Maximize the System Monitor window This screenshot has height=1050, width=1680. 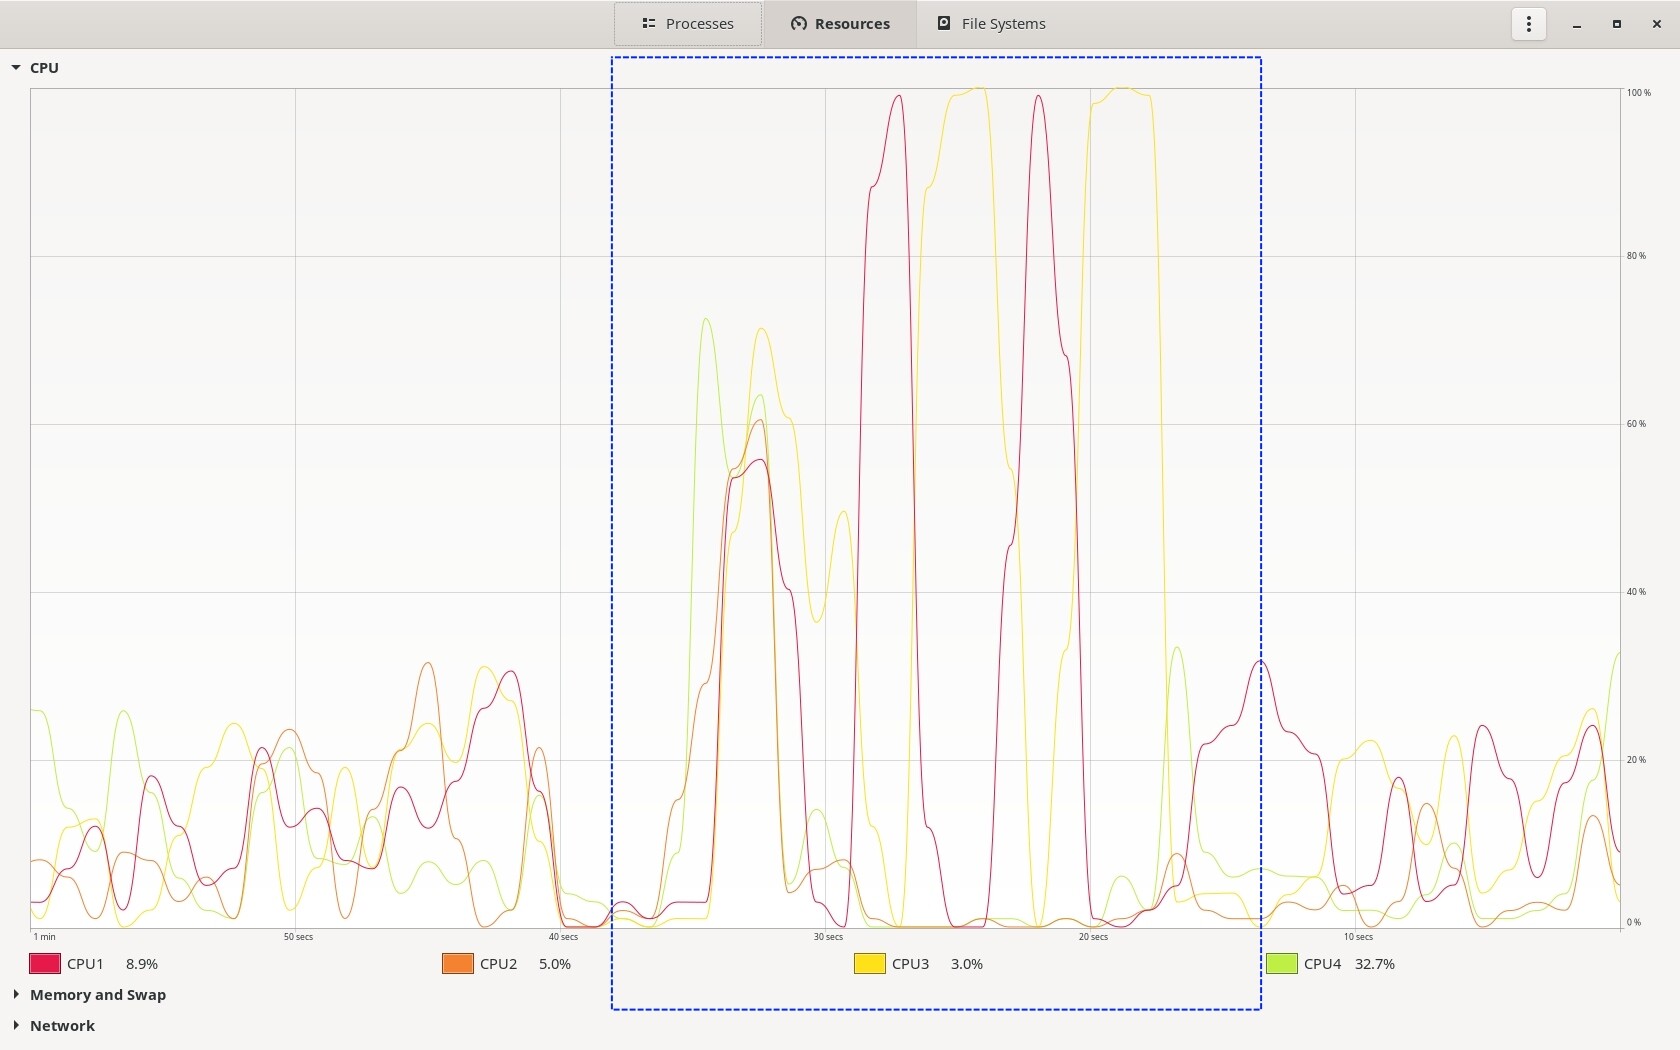[1617, 24]
